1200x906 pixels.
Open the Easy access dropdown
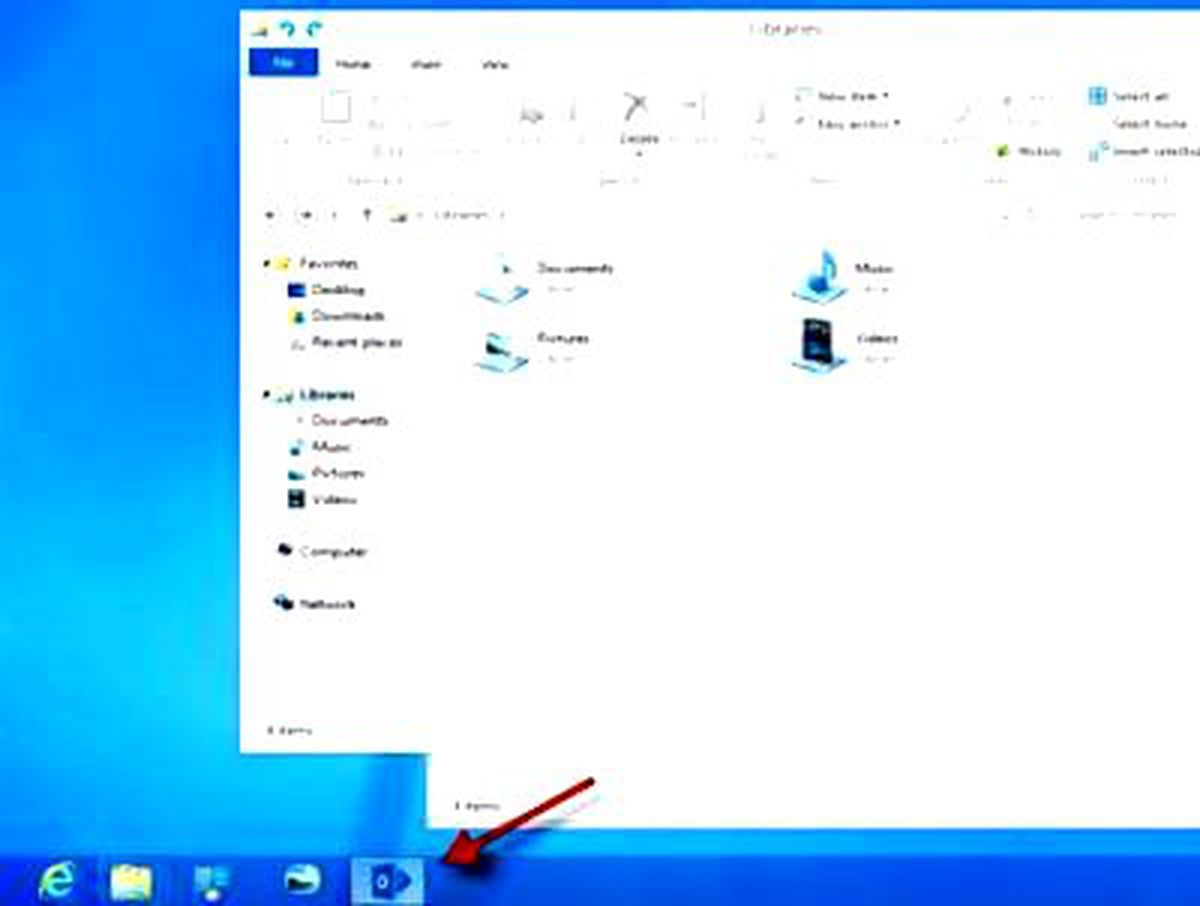[x=848, y=123]
